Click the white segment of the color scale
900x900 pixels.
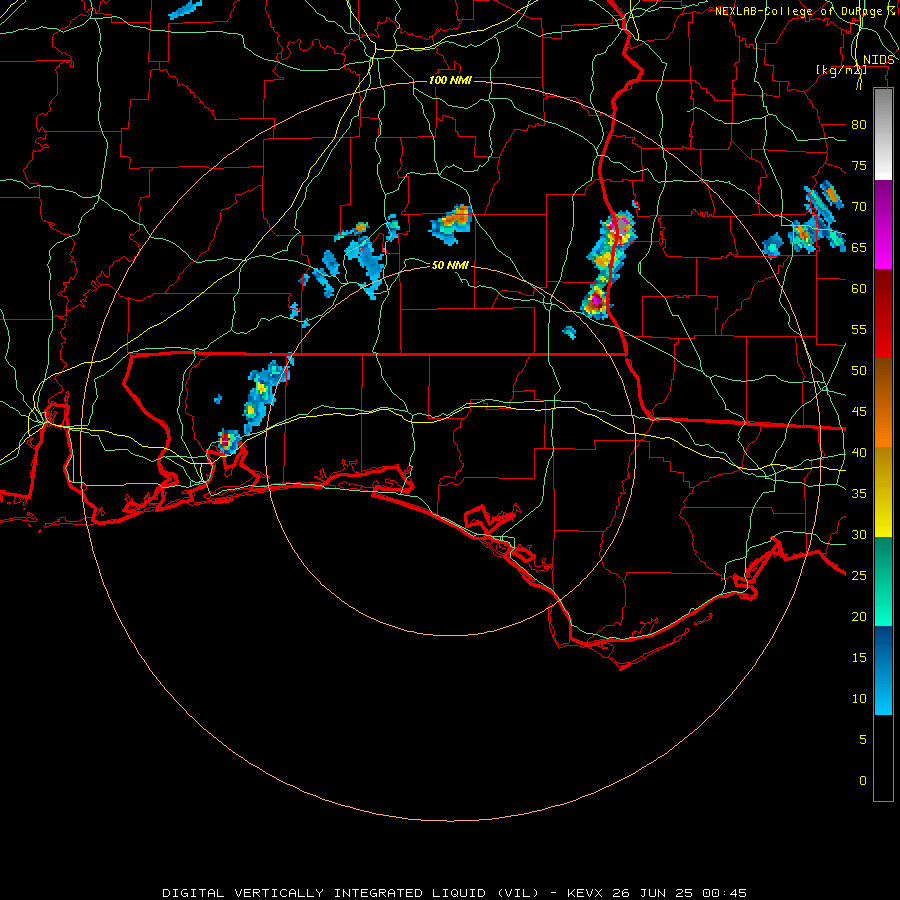[883, 135]
